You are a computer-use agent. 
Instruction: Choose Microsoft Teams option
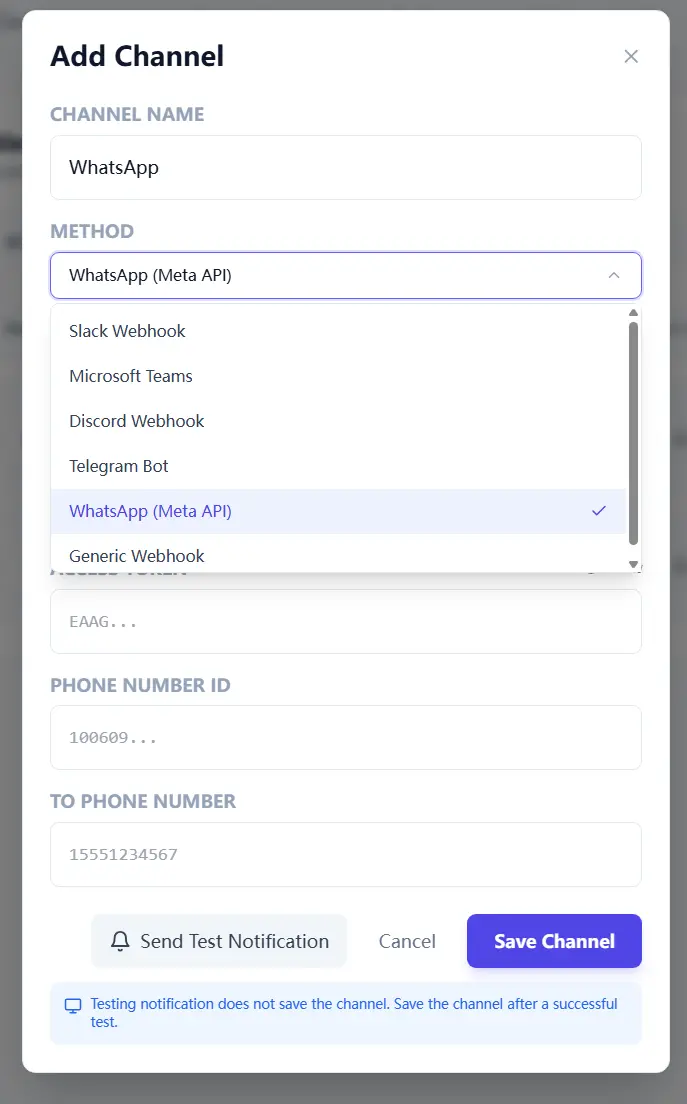(339, 376)
